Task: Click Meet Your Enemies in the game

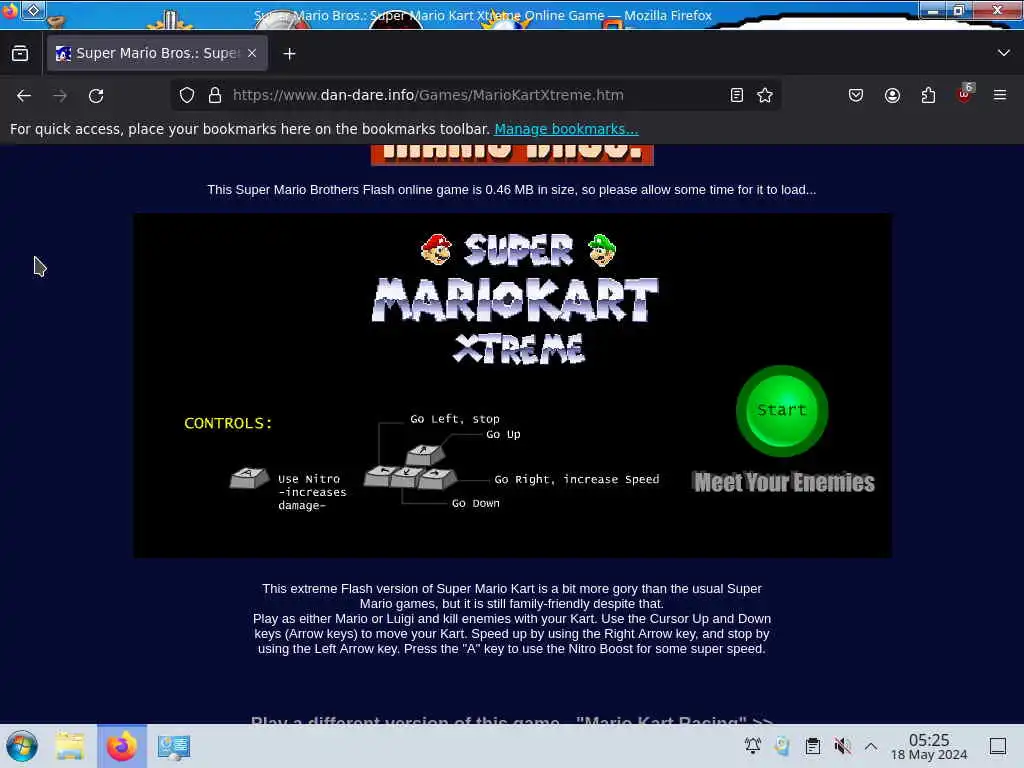Action: click(x=784, y=483)
